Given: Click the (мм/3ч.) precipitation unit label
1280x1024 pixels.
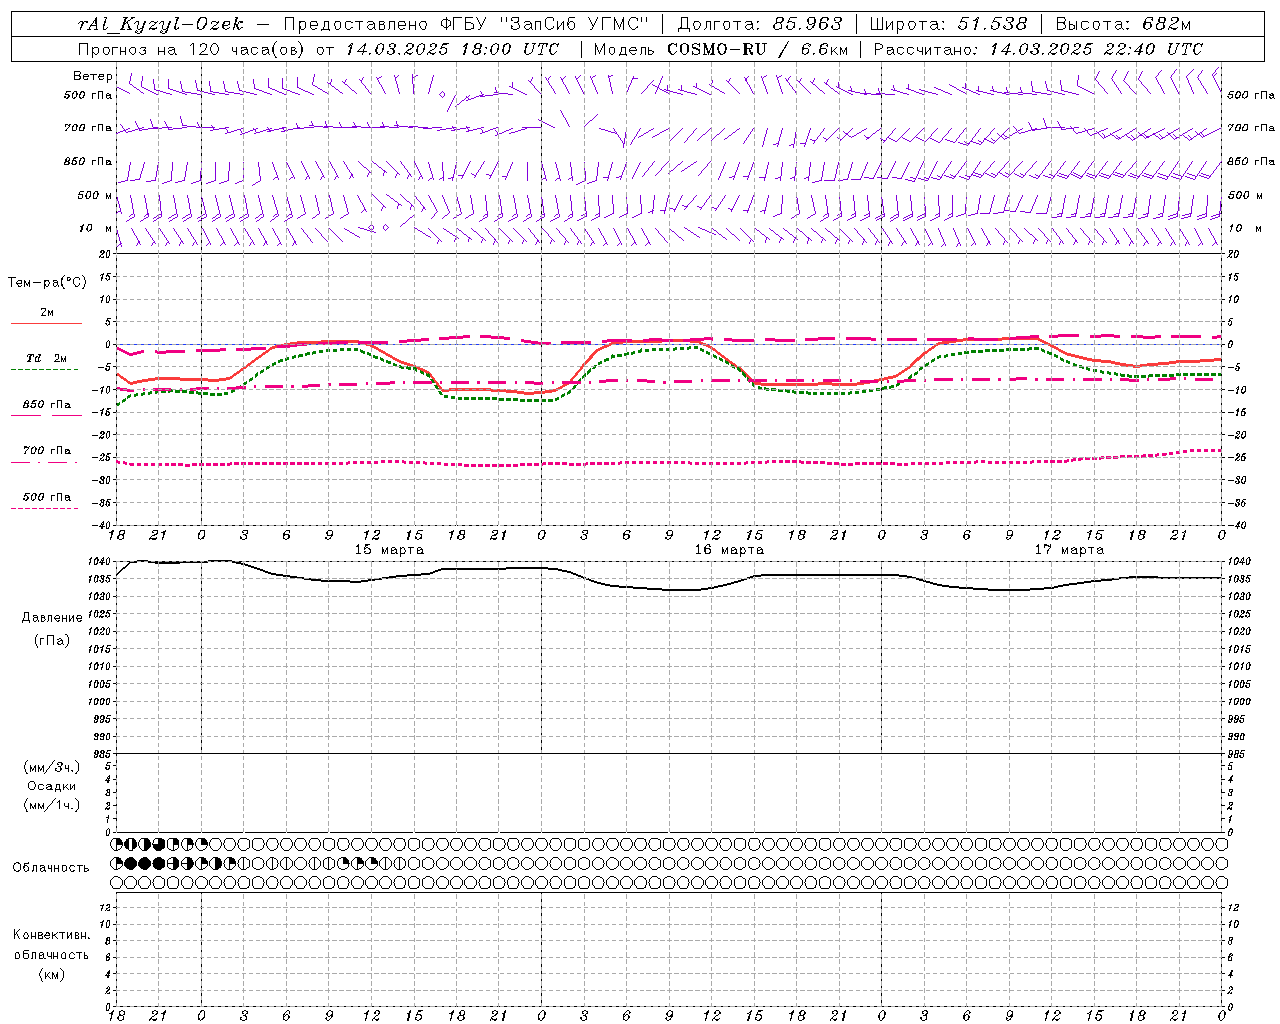Looking at the screenshot, I should pyautogui.click(x=52, y=767).
